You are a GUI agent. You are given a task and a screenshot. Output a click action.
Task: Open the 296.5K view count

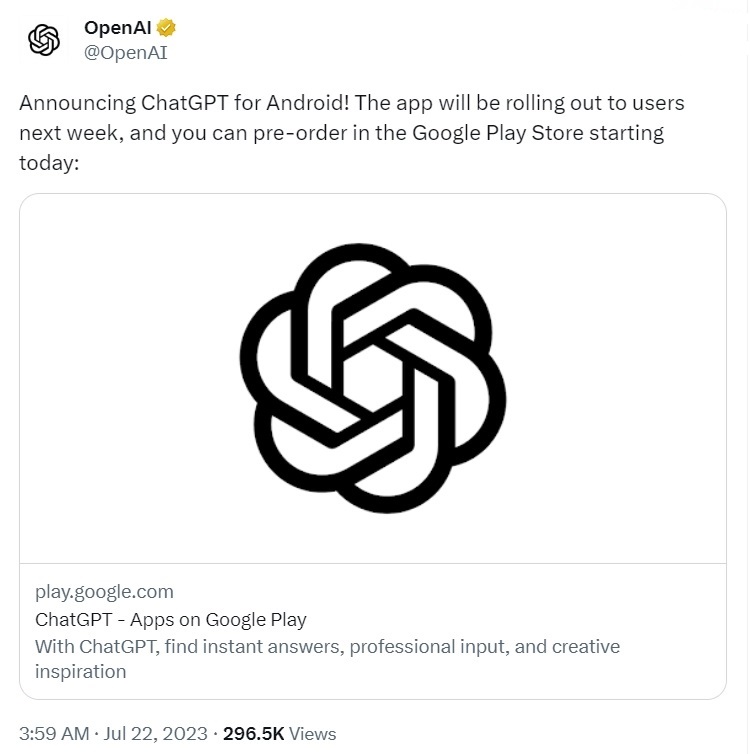click(x=254, y=734)
